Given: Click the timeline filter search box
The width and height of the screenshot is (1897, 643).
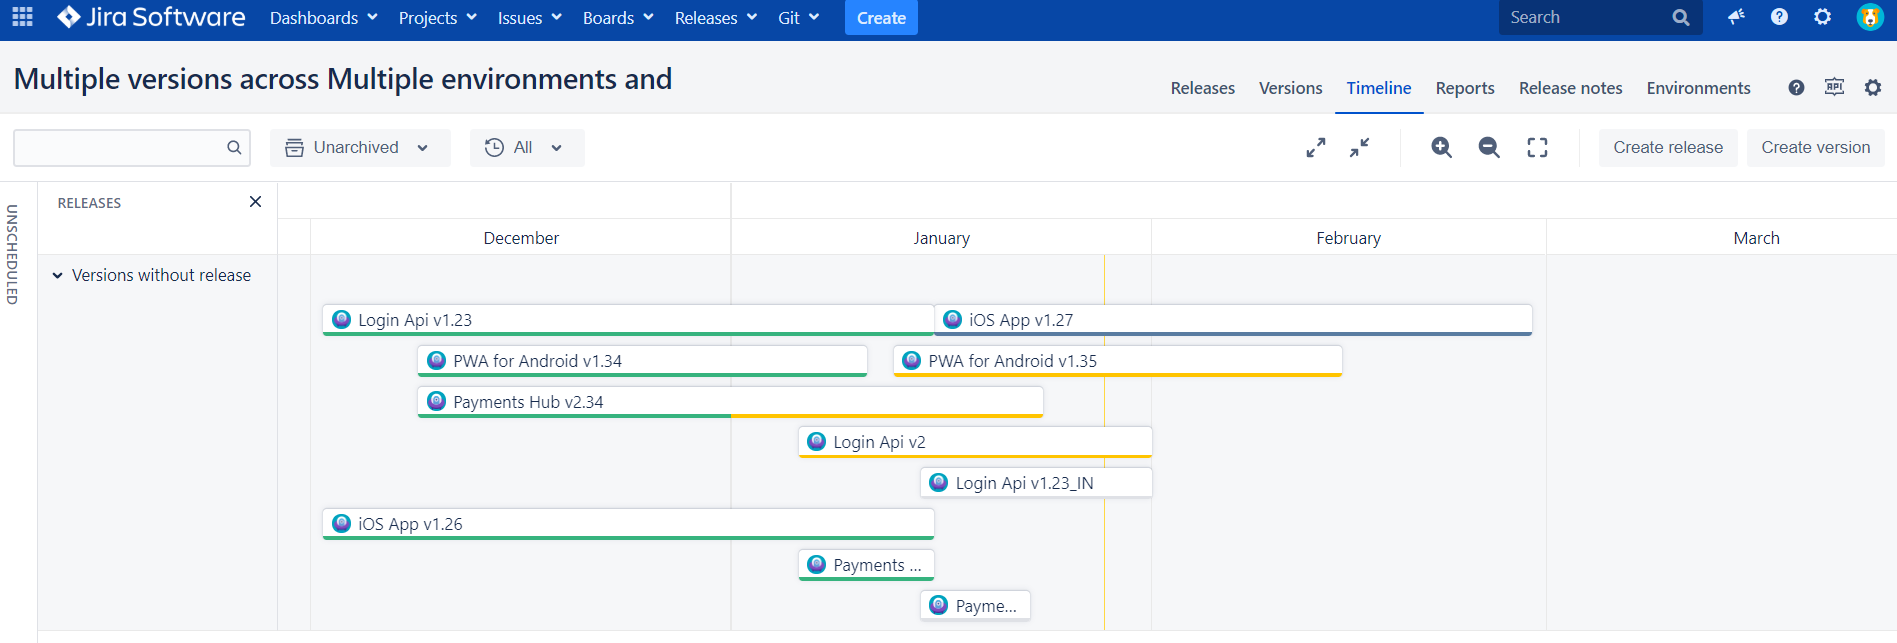Looking at the screenshot, I should (131, 147).
